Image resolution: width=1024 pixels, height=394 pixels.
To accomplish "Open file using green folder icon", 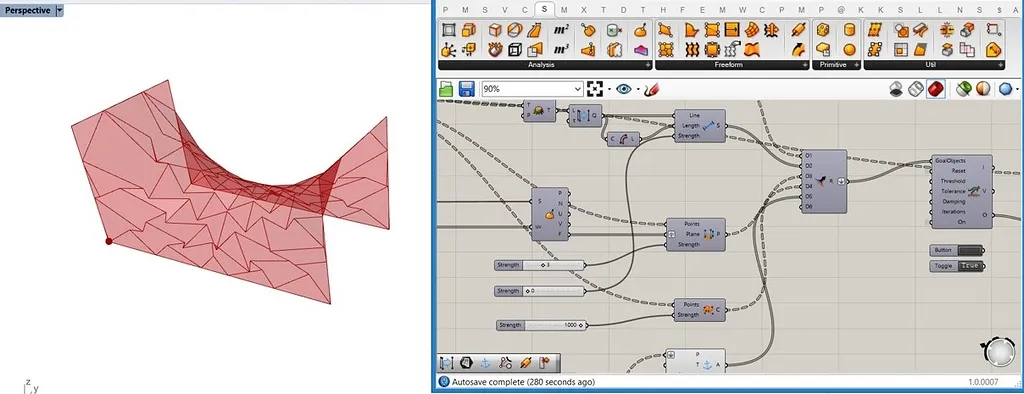I will point(447,89).
